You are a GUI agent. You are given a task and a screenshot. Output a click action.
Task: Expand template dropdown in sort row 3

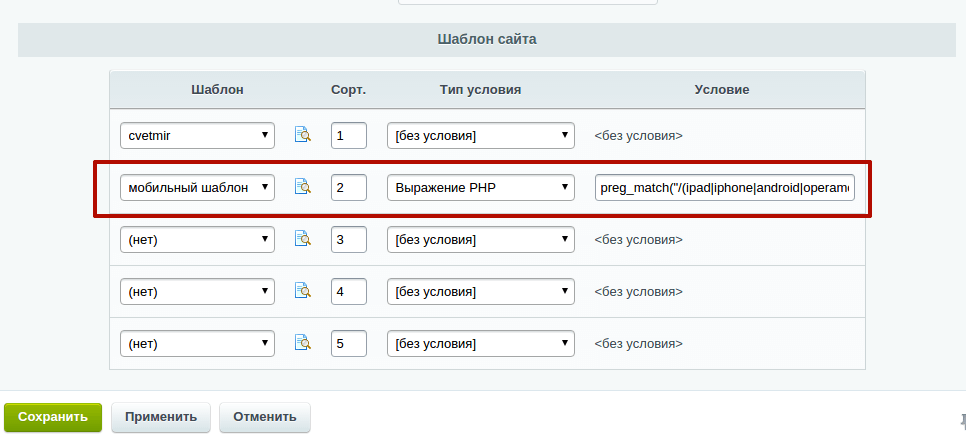tap(198, 239)
